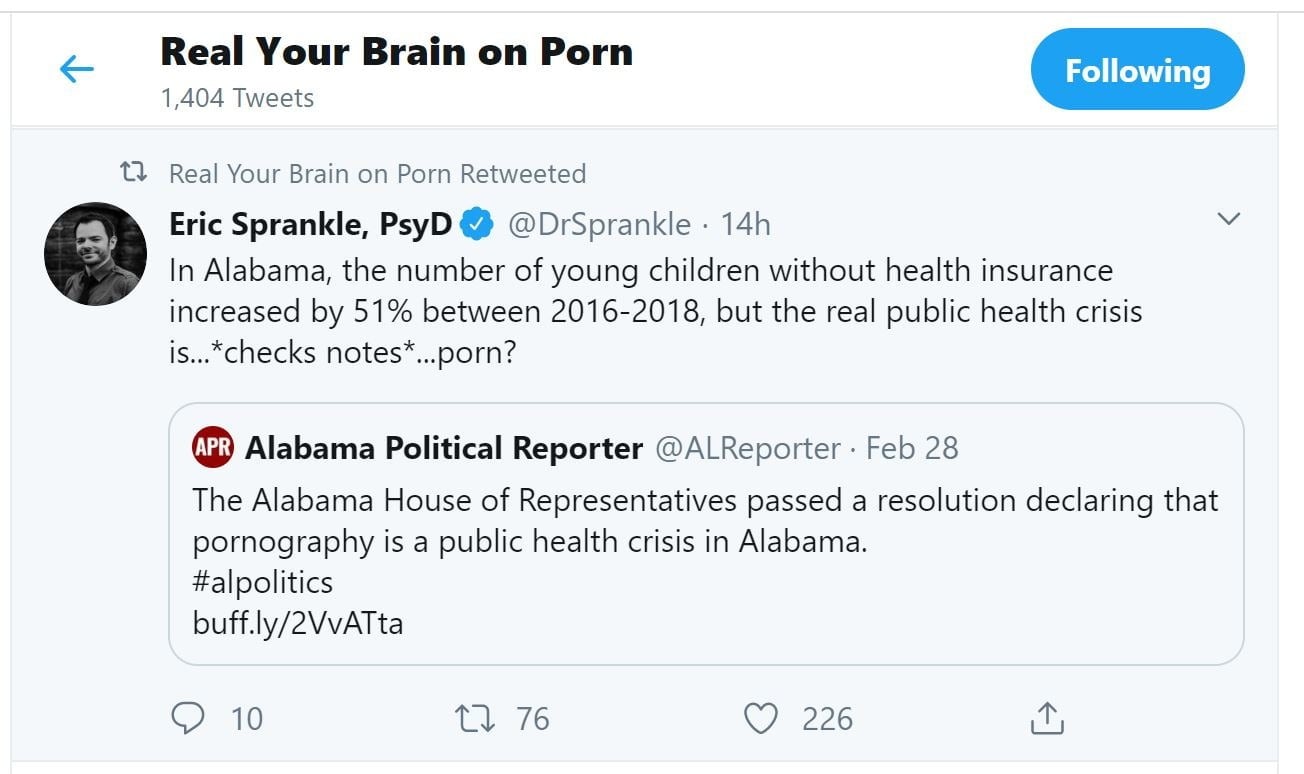The width and height of the screenshot is (1304, 774).
Task: Open the buff.ly/2VvATta link
Action: (297, 623)
